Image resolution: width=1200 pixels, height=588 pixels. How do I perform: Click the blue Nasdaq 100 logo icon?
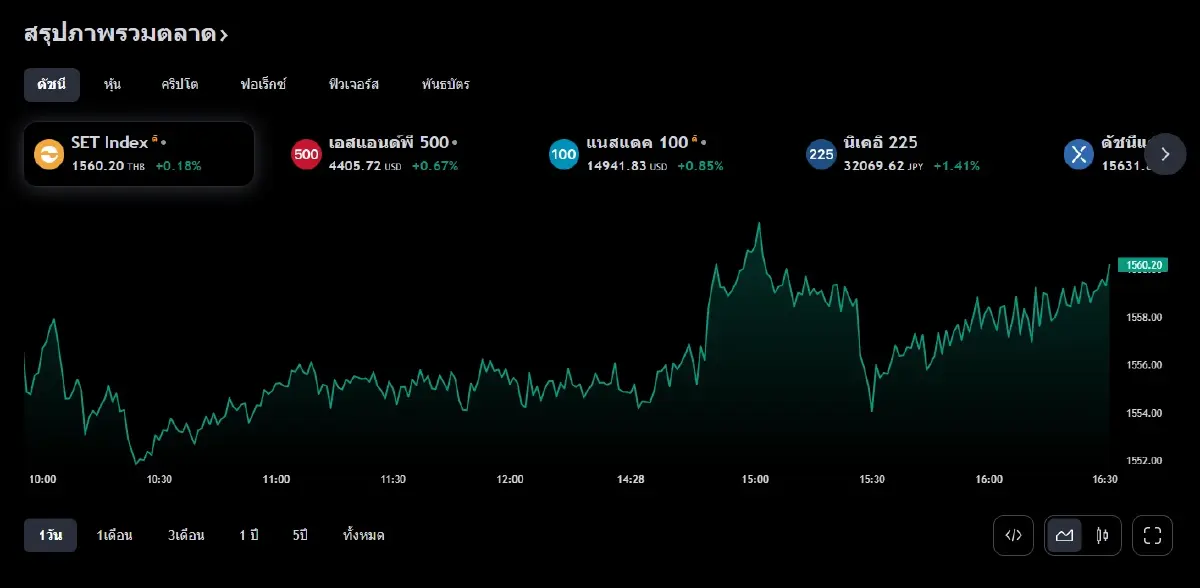[564, 154]
